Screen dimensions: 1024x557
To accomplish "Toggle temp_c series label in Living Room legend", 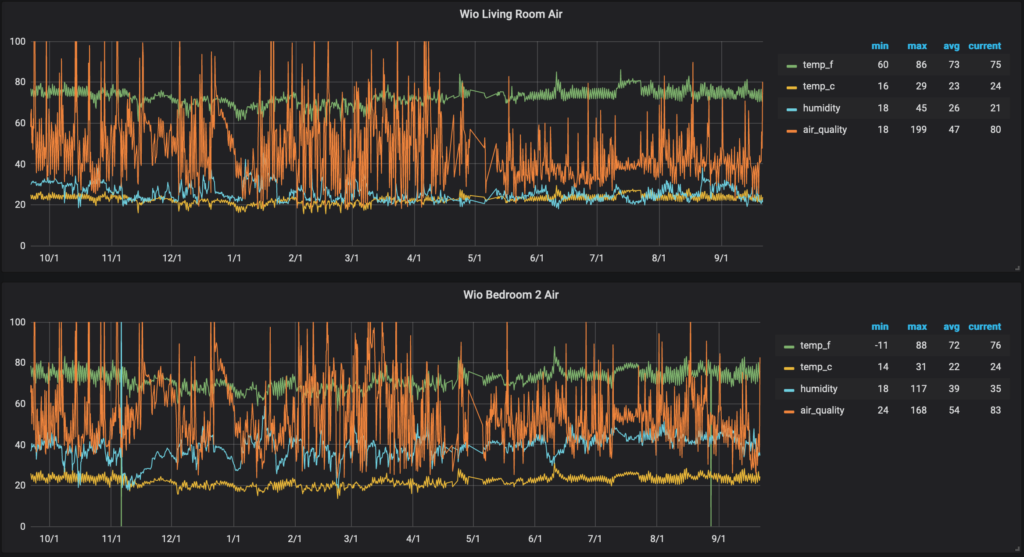I will pos(818,87).
